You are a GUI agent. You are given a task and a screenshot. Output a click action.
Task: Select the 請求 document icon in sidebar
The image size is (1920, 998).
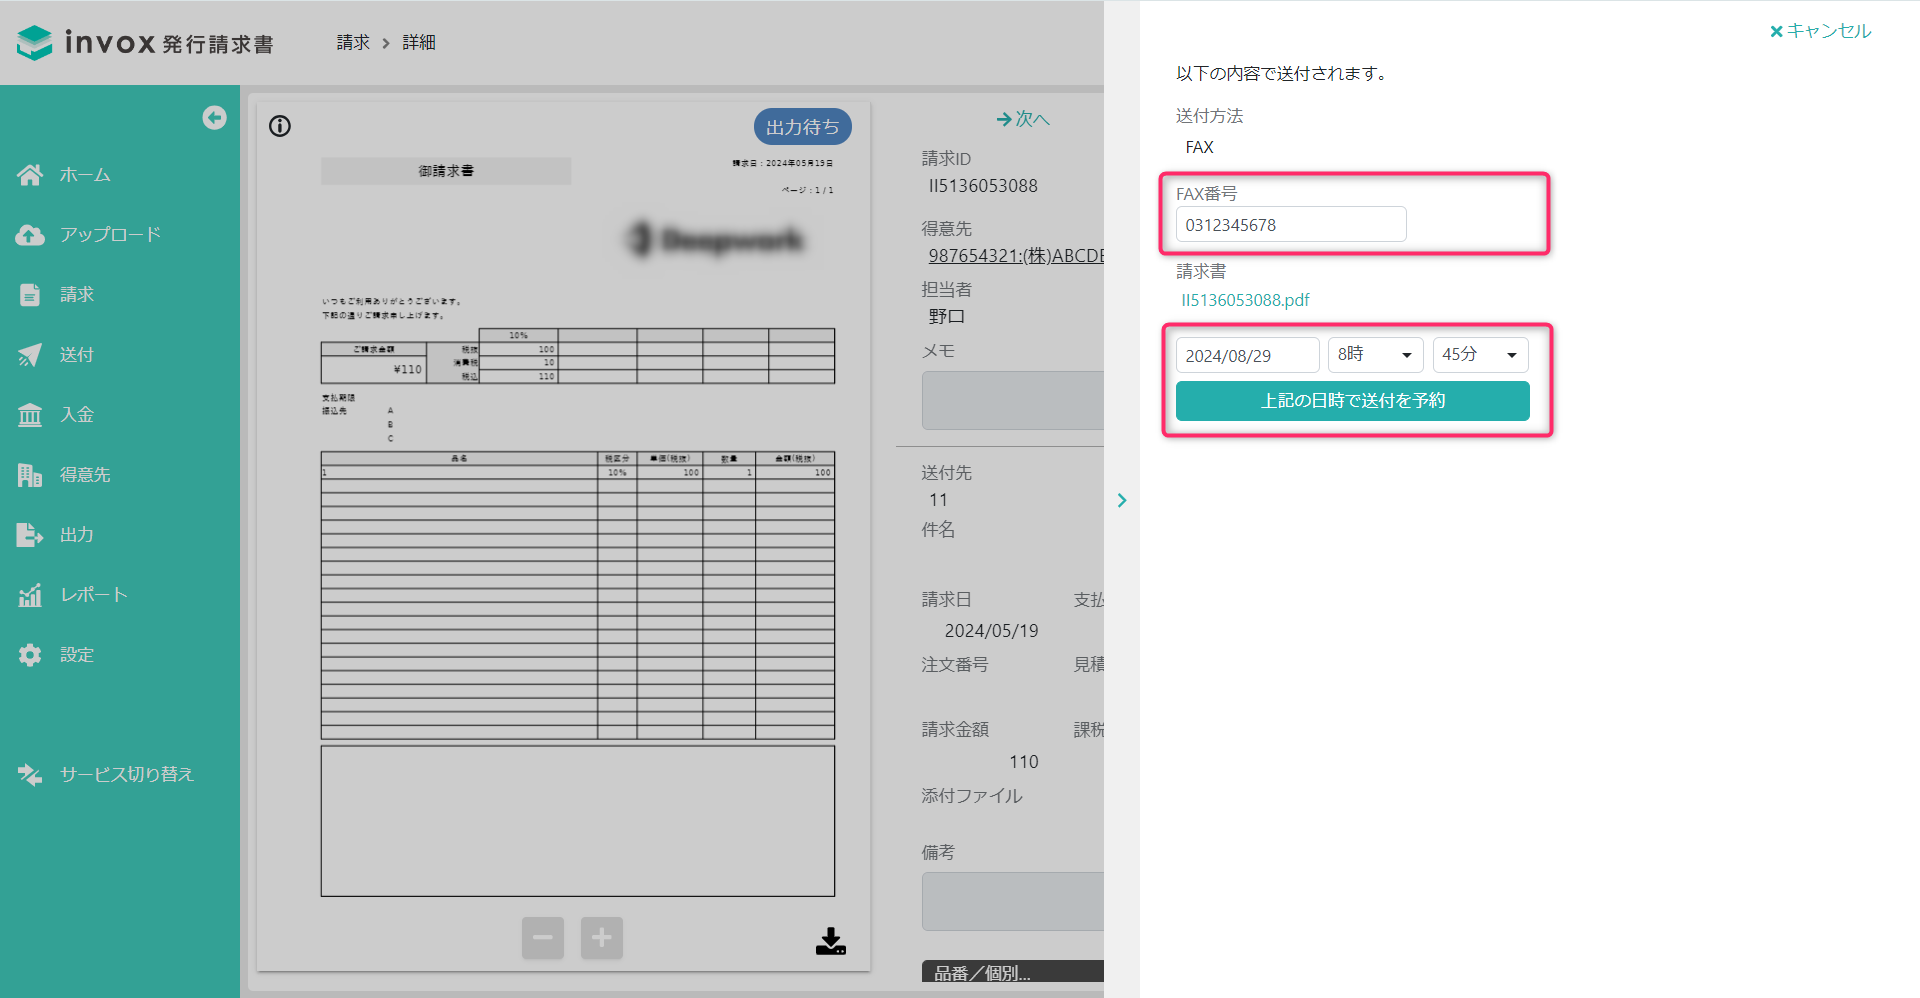30,294
